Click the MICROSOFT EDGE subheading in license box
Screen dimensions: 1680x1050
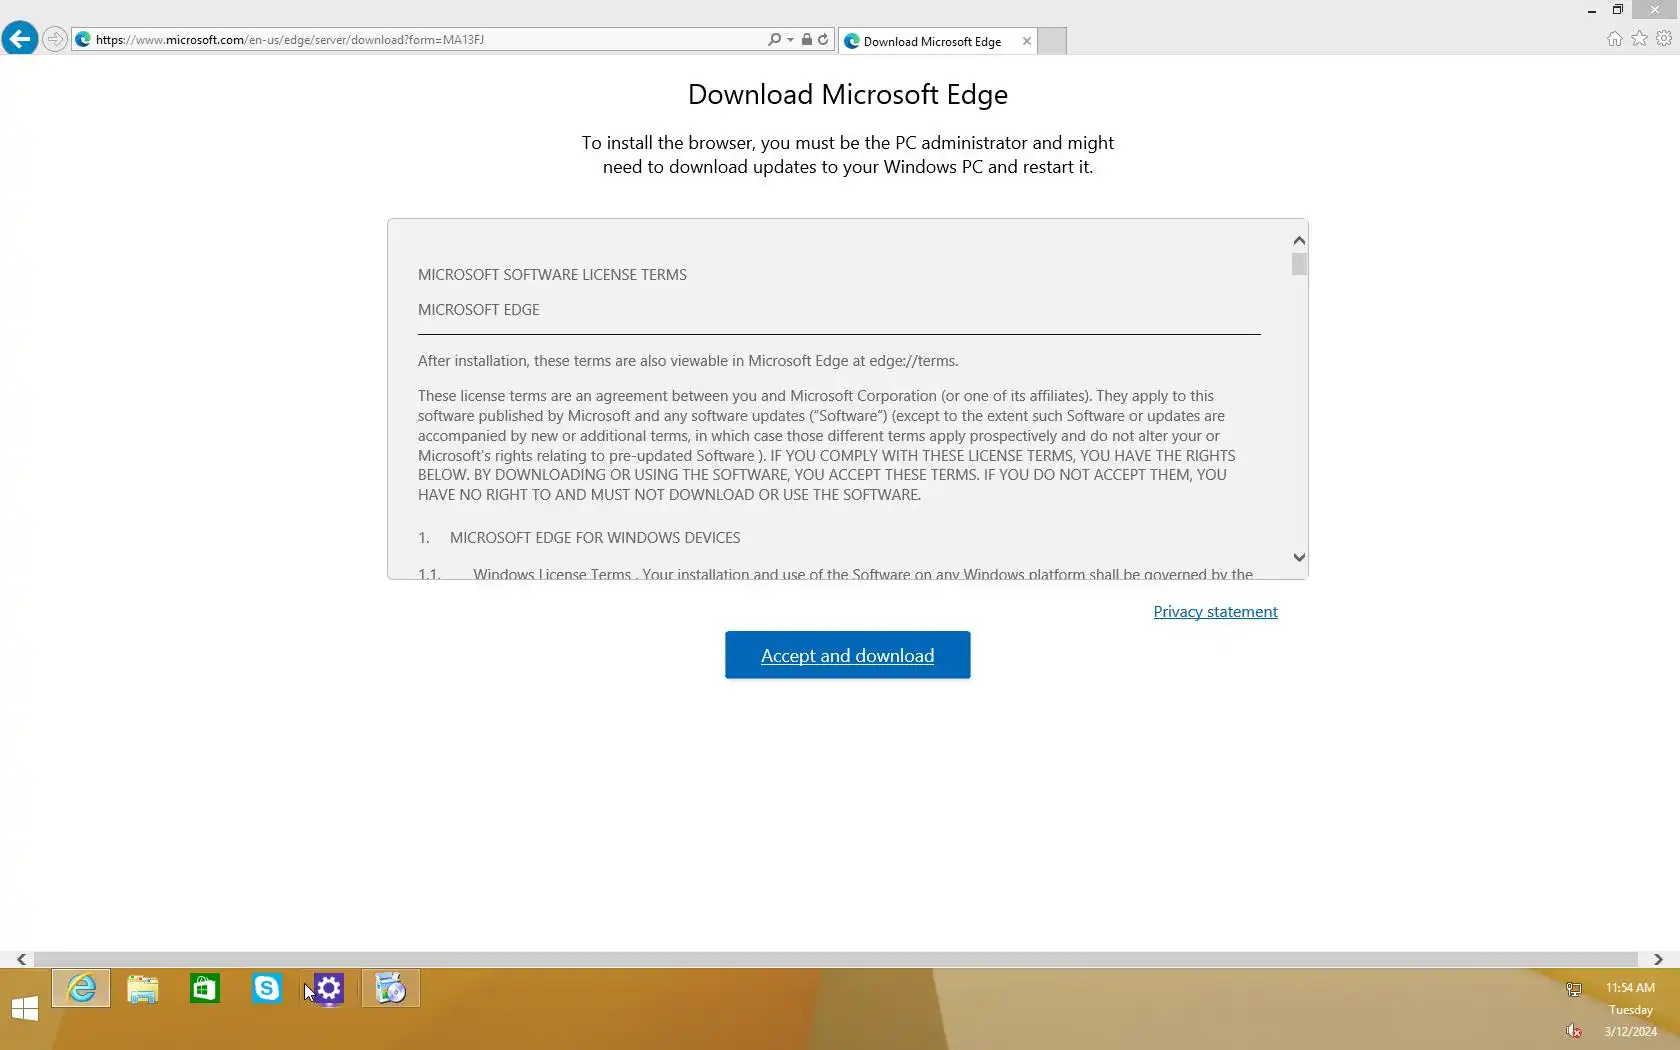tap(479, 310)
